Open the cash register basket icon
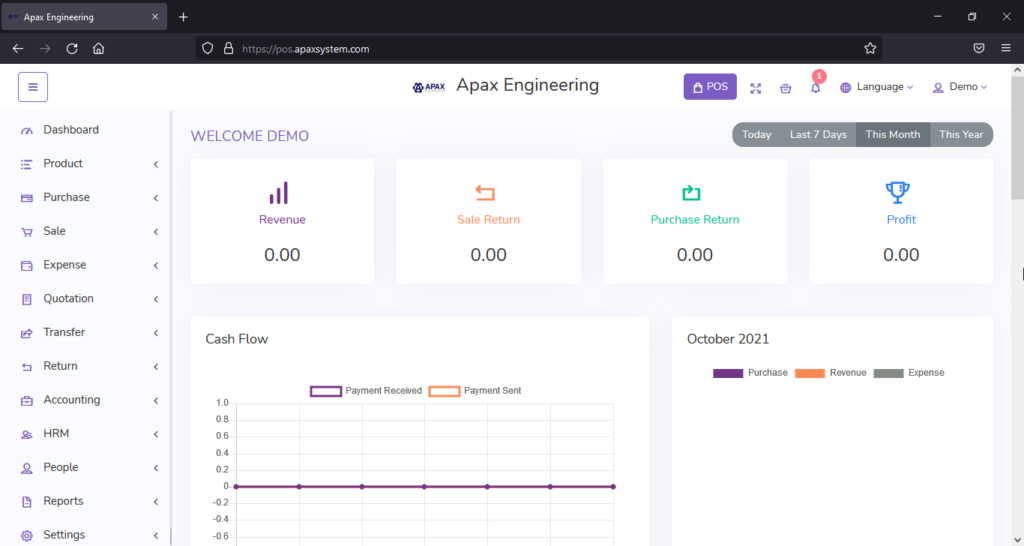1024x546 pixels. [786, 88]
